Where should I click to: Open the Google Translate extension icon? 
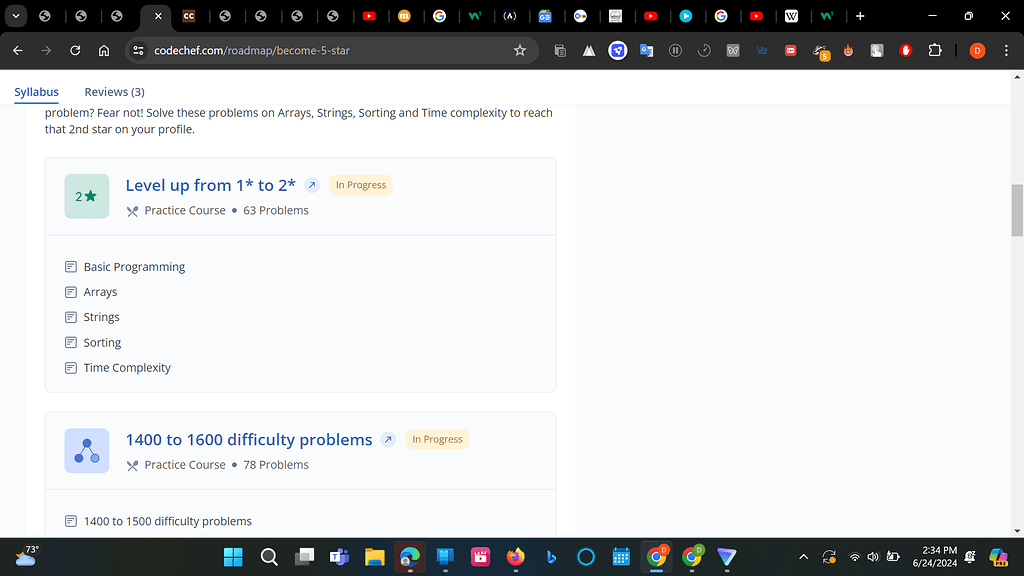(645, 50)
